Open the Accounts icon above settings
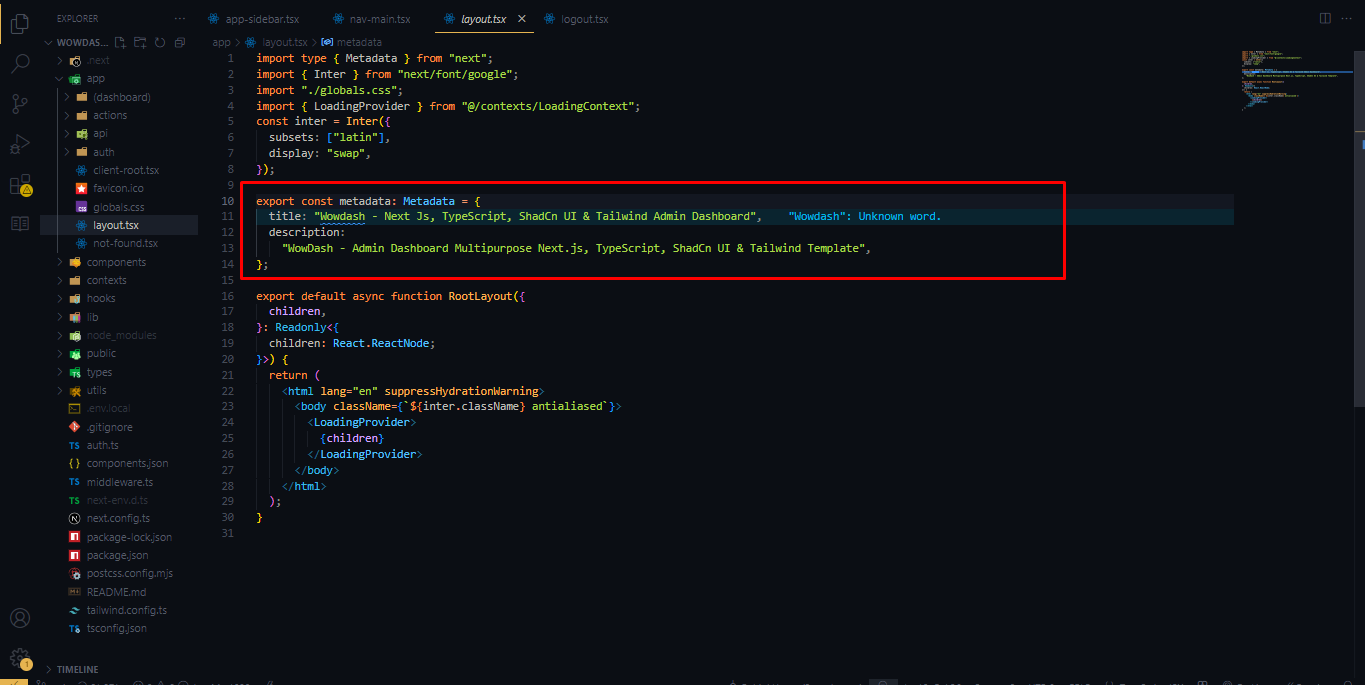This screenshot has width=1365, height=685. point(19,617)
